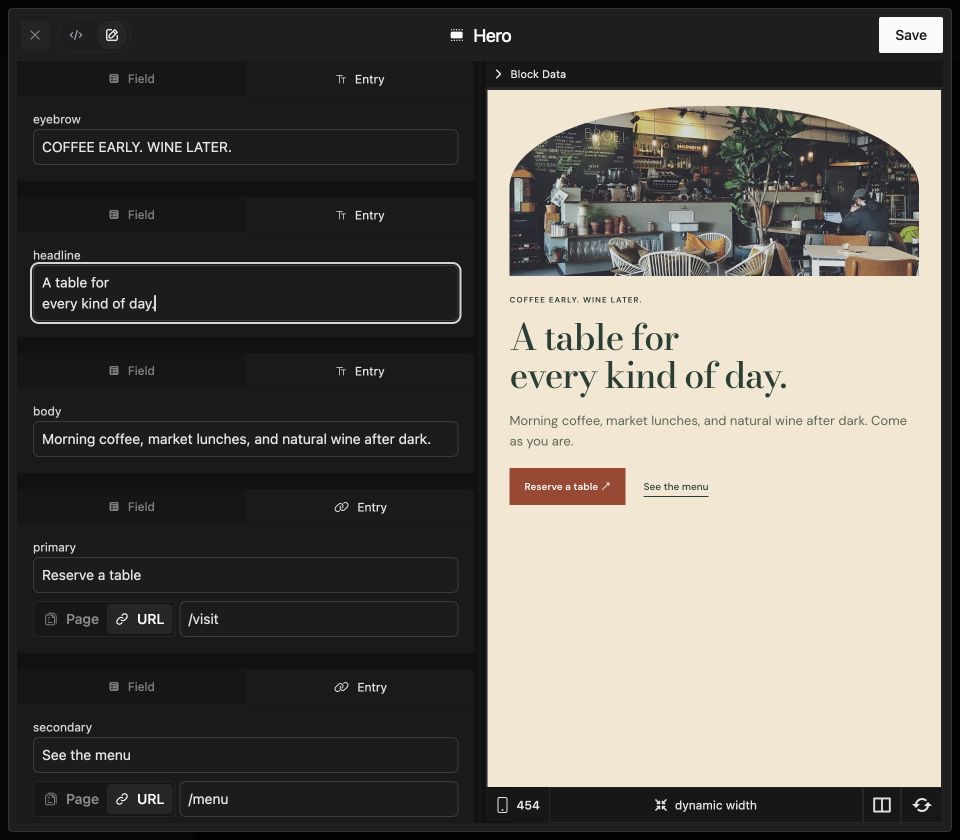Toggle split panel layout icon
The width and height of the screenshot is (960, 840).
[882, 805]
